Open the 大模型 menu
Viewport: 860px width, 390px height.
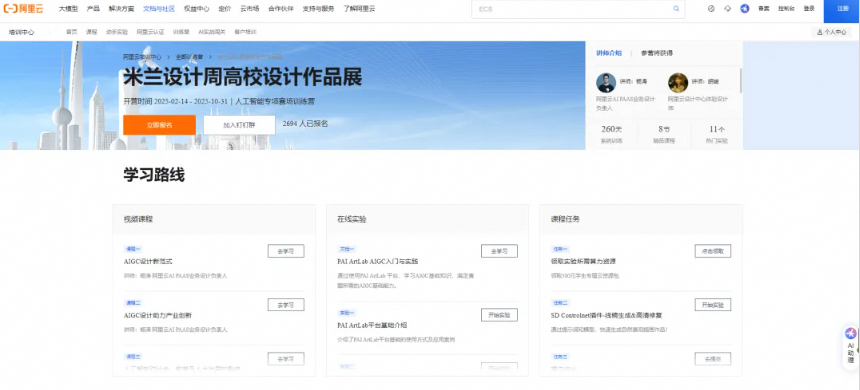tap(68, 9)
